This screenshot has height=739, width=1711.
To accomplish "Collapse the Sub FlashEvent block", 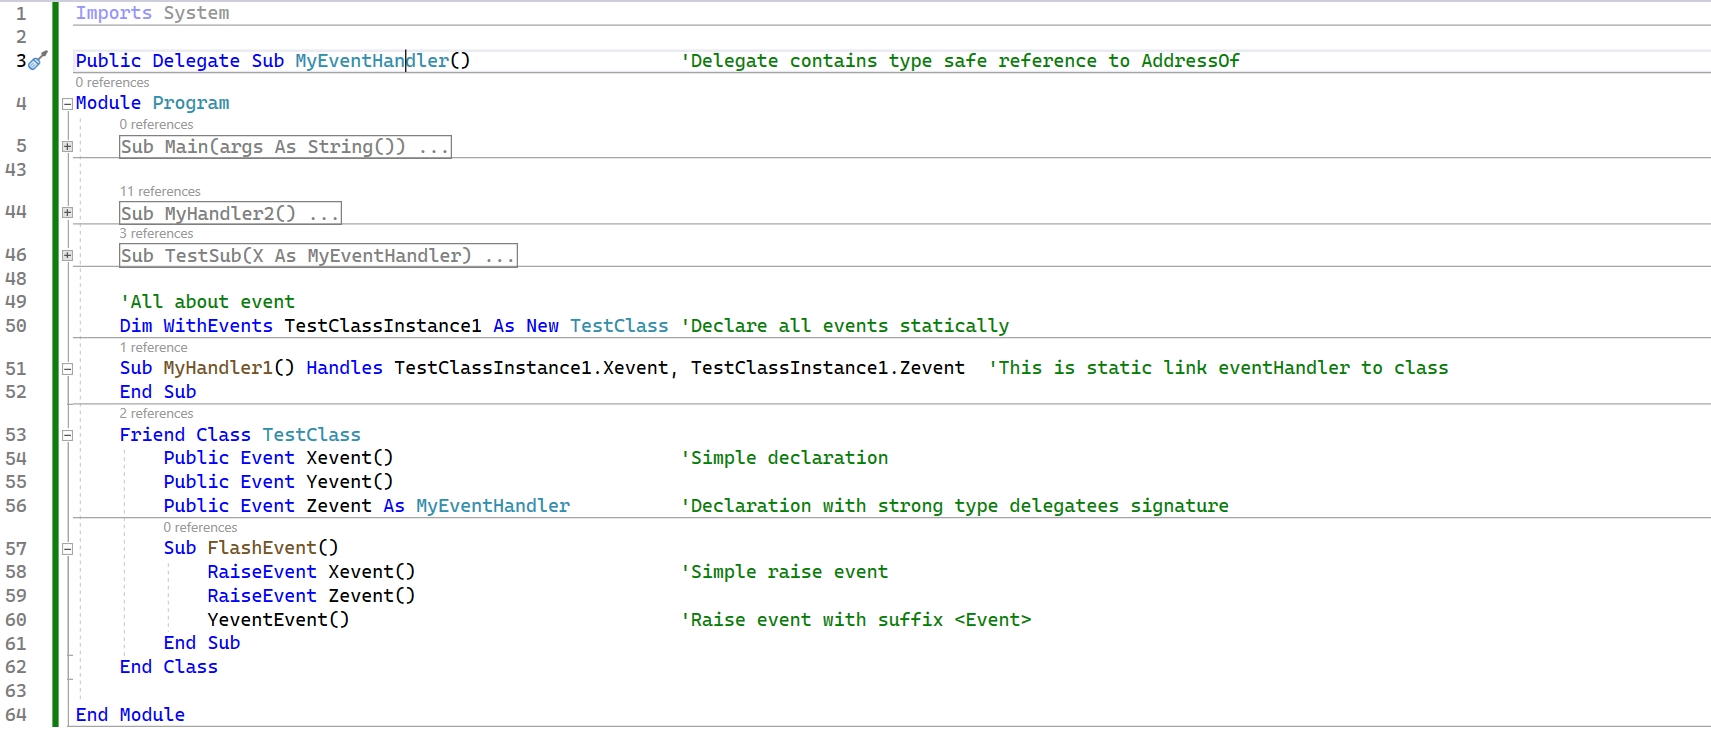I will click(x=67, y=549).
